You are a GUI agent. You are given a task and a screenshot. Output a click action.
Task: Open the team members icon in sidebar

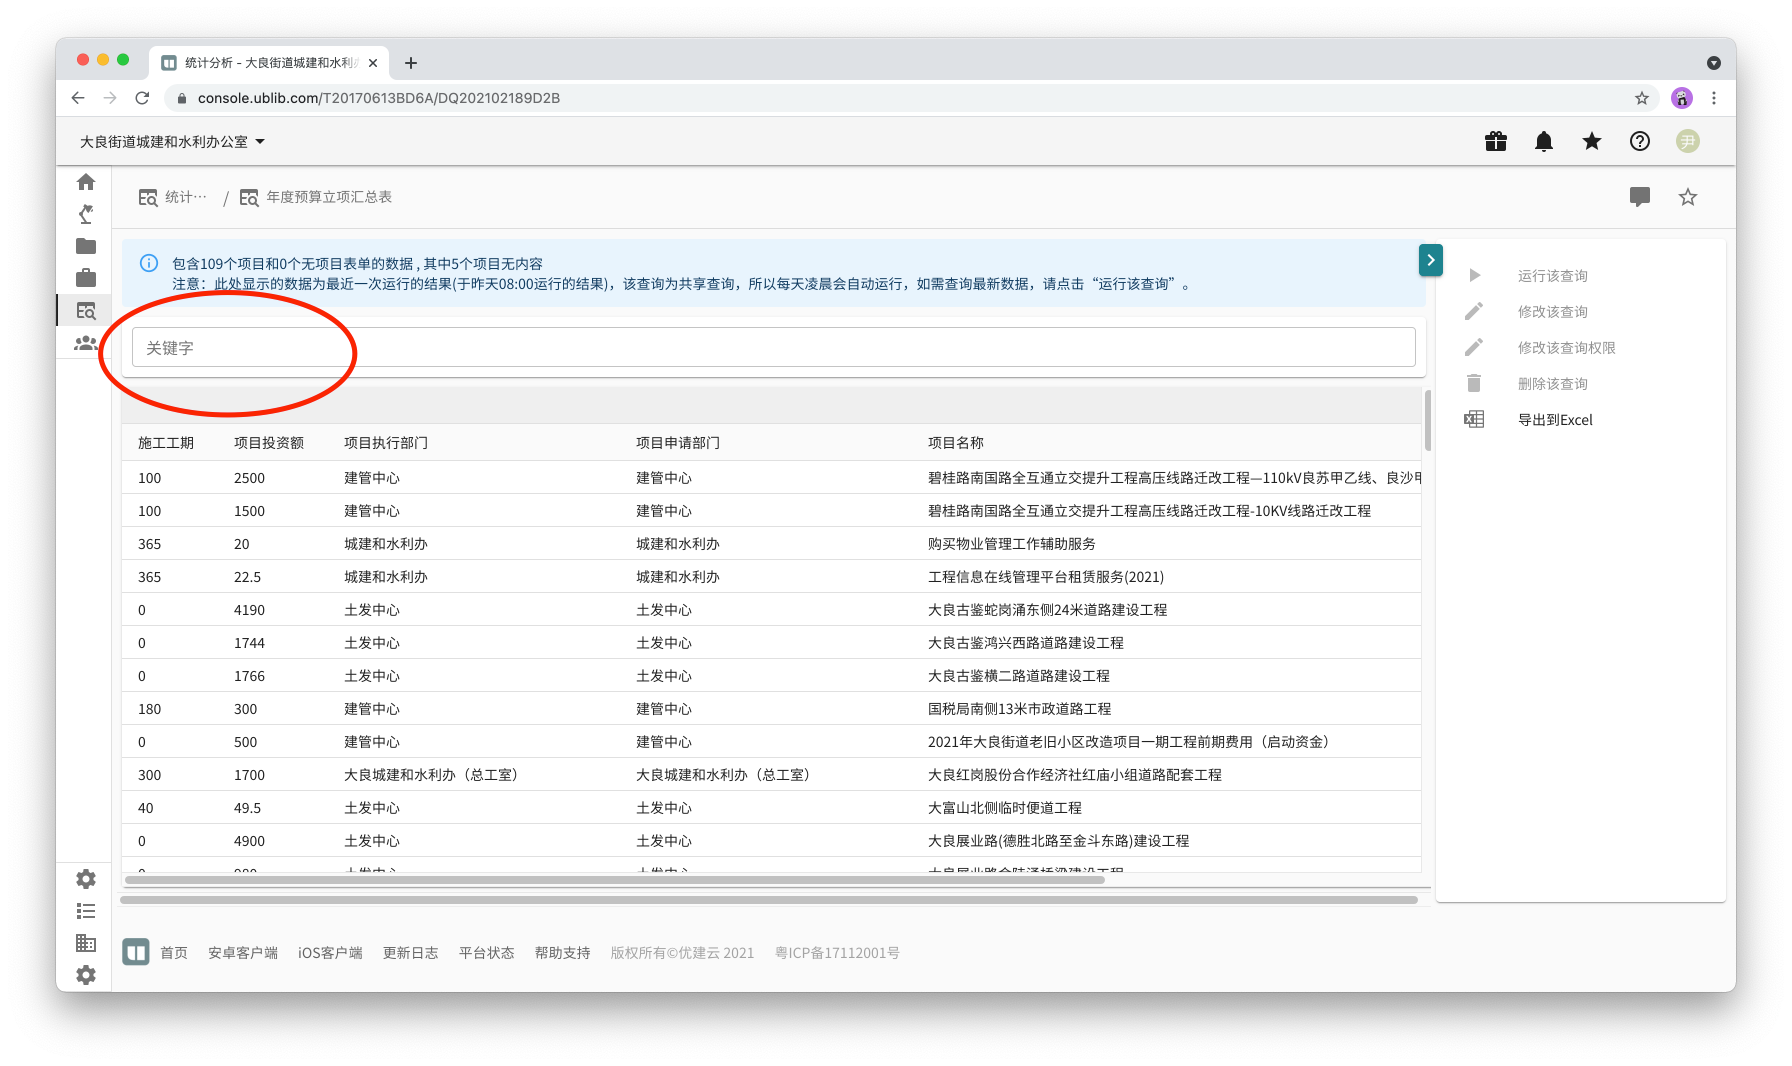click(86, 343)
